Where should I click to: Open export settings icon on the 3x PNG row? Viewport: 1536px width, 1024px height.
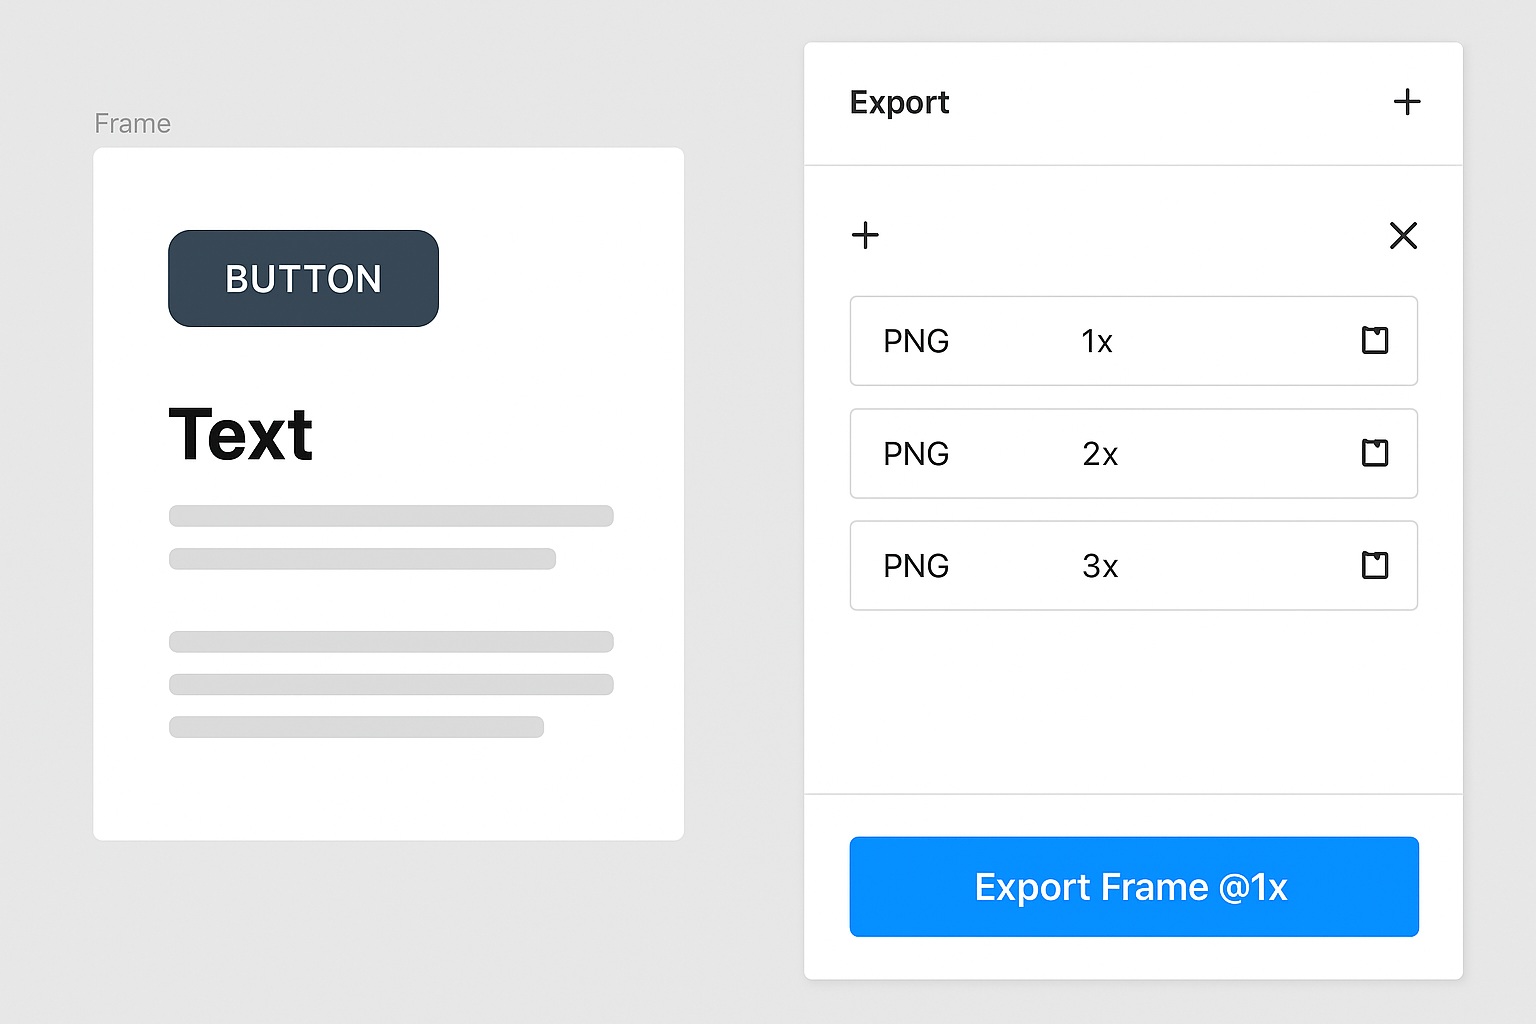pyautogui.click(x=1374, y=565)
